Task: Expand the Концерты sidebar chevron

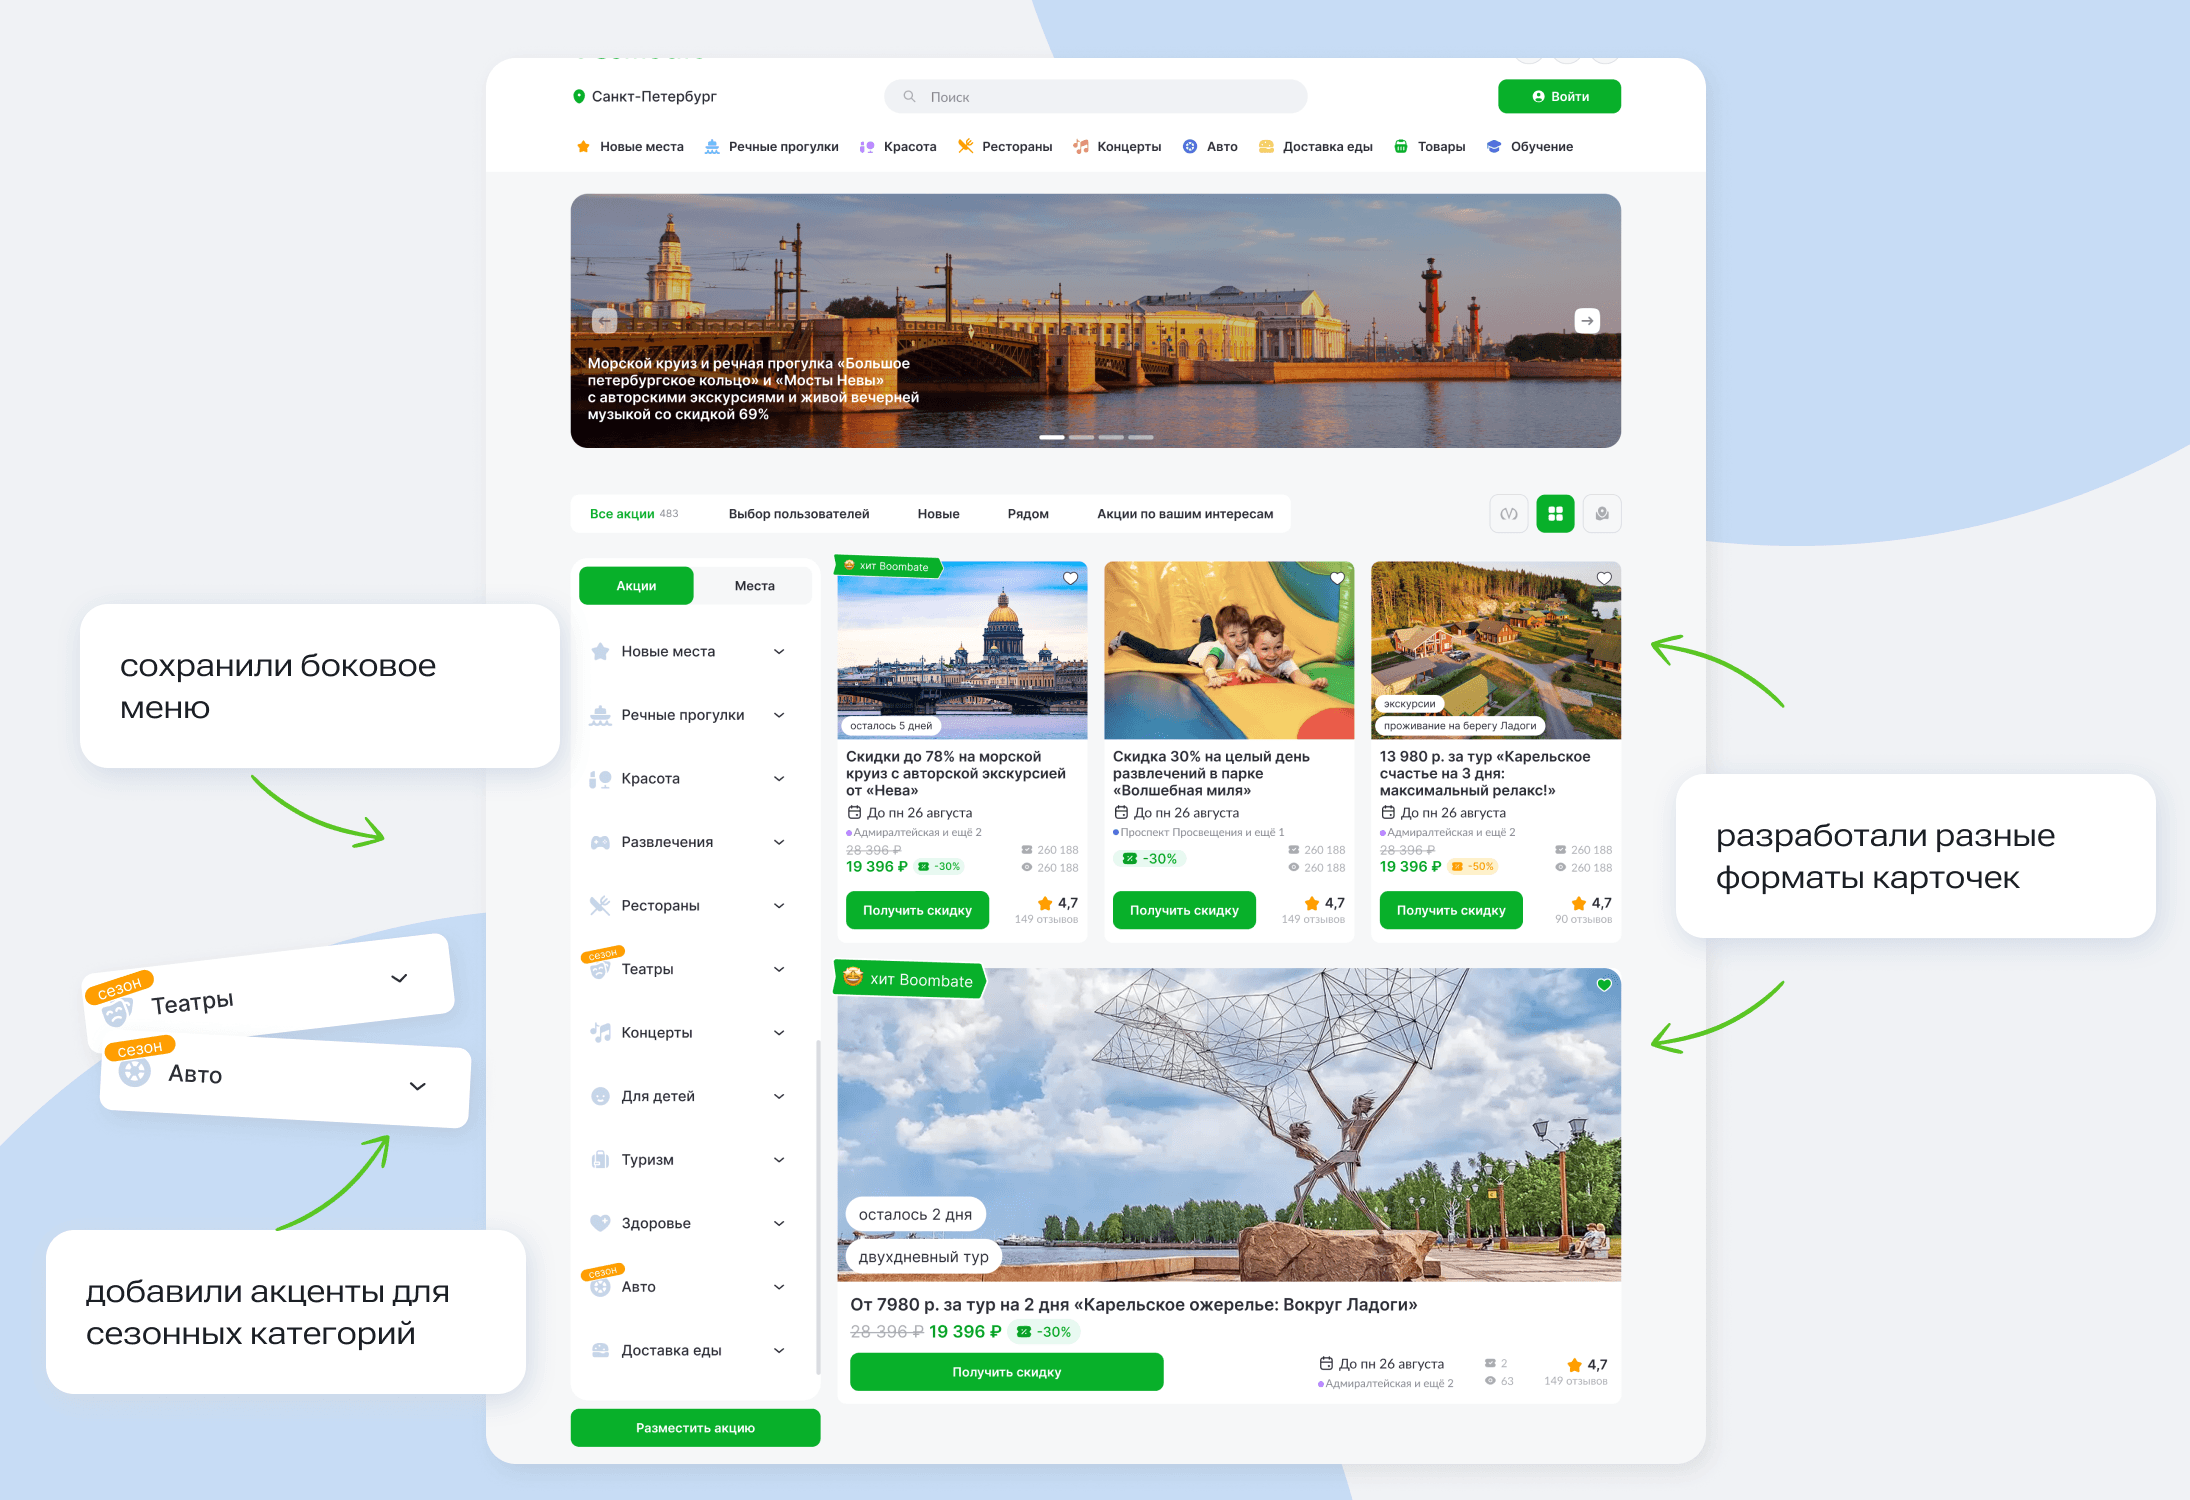Action: tap(779, 1033)
